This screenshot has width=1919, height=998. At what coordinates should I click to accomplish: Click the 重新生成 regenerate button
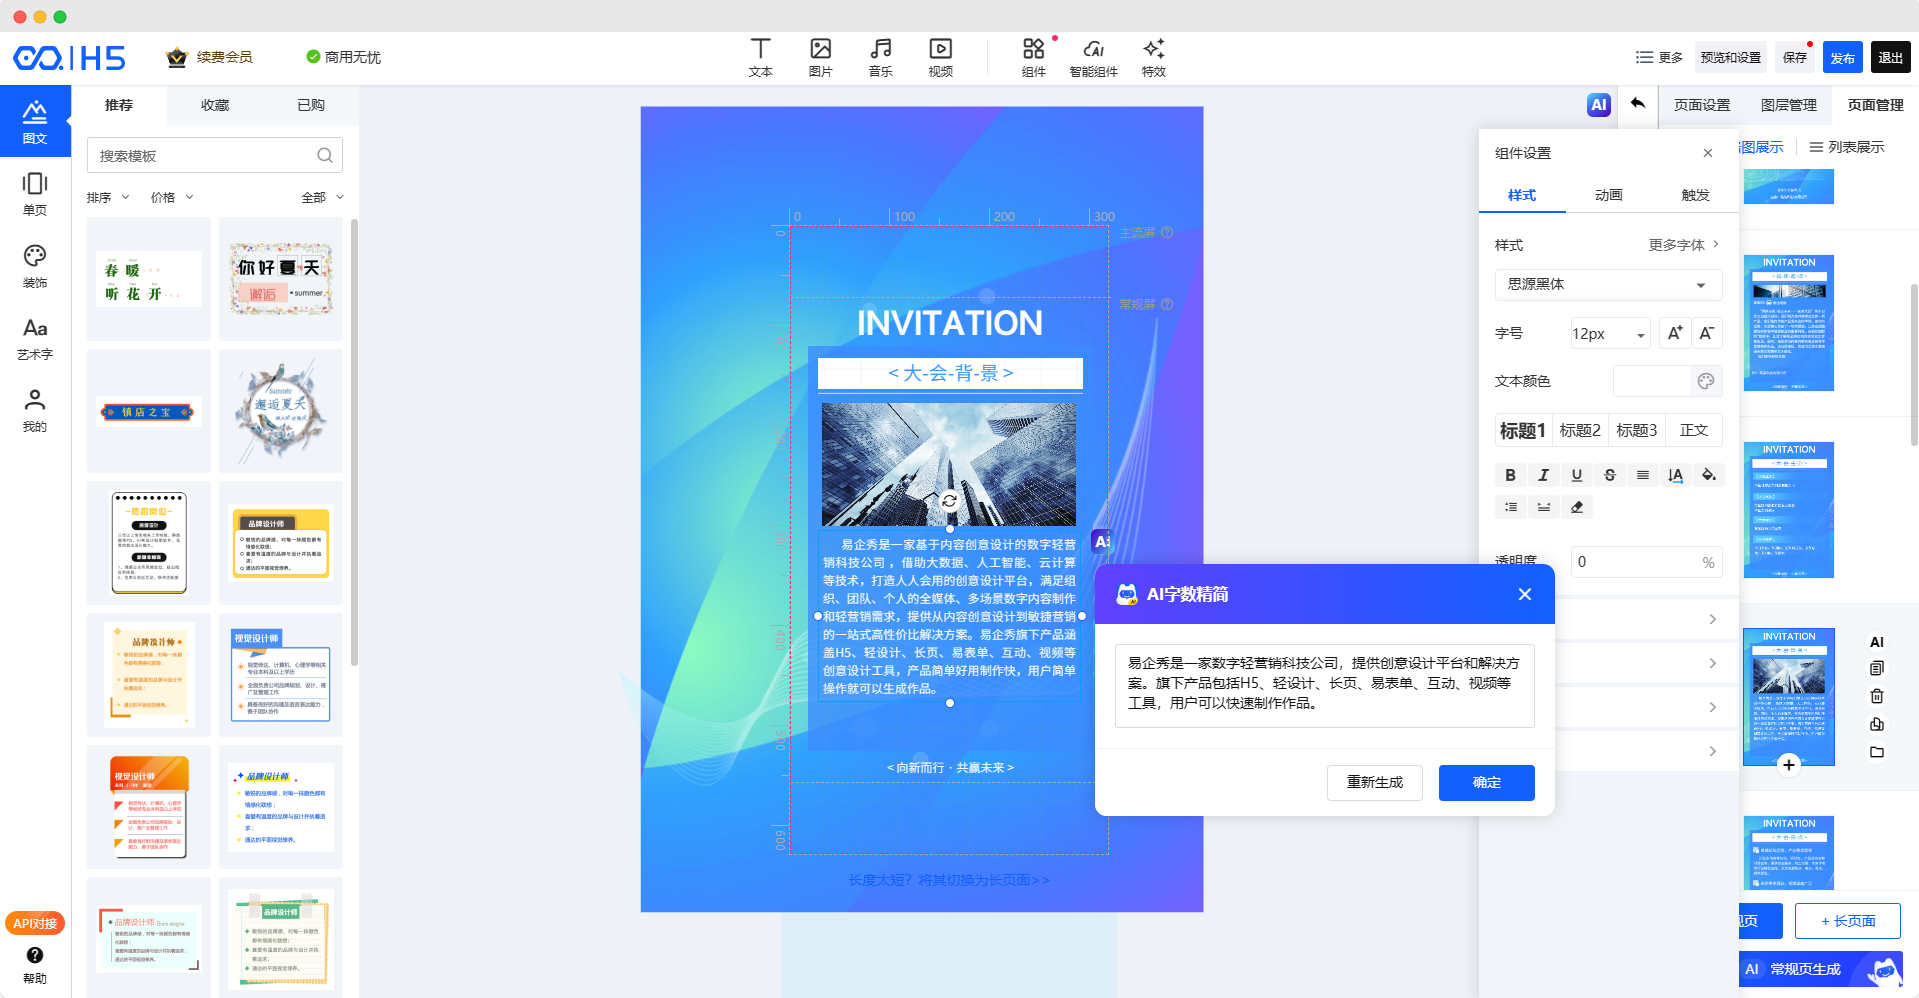tap(1375, 782)
